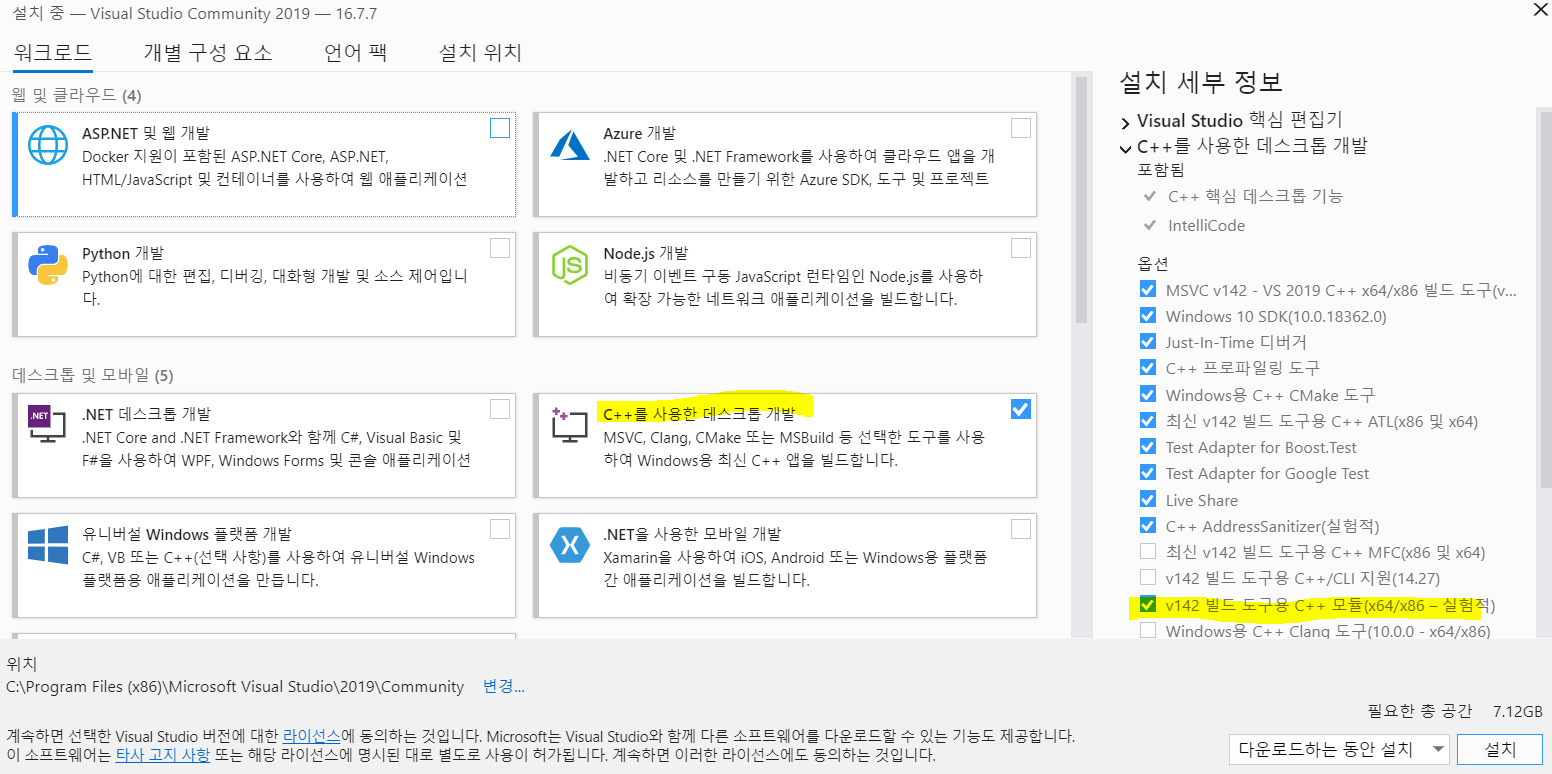The height and width of the screenshot is (774, 1552).
Task: Switch to the 워크로드 tab
Action: [x=53, y=53]
